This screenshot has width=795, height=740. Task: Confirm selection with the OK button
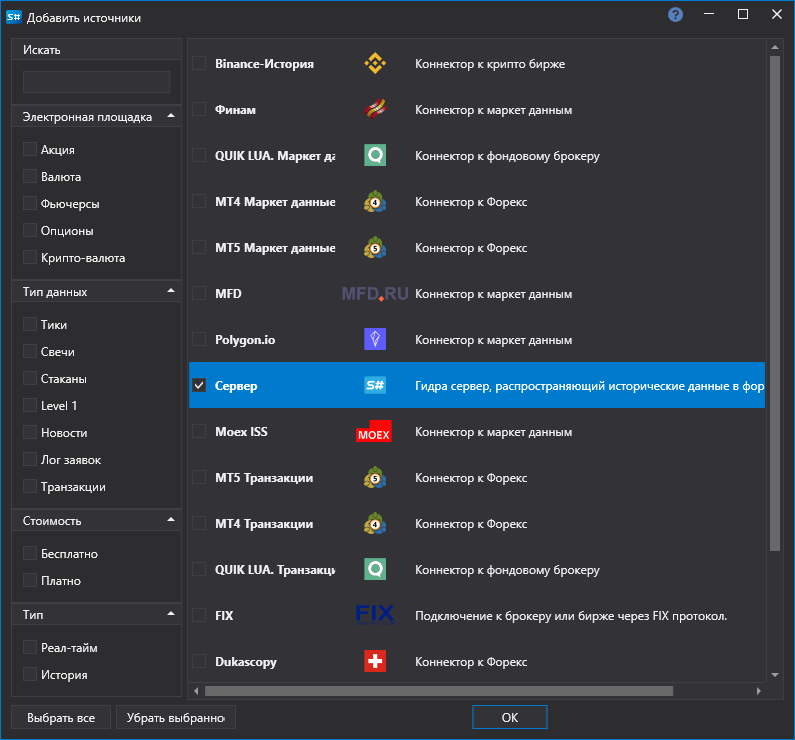click(510, 717)
